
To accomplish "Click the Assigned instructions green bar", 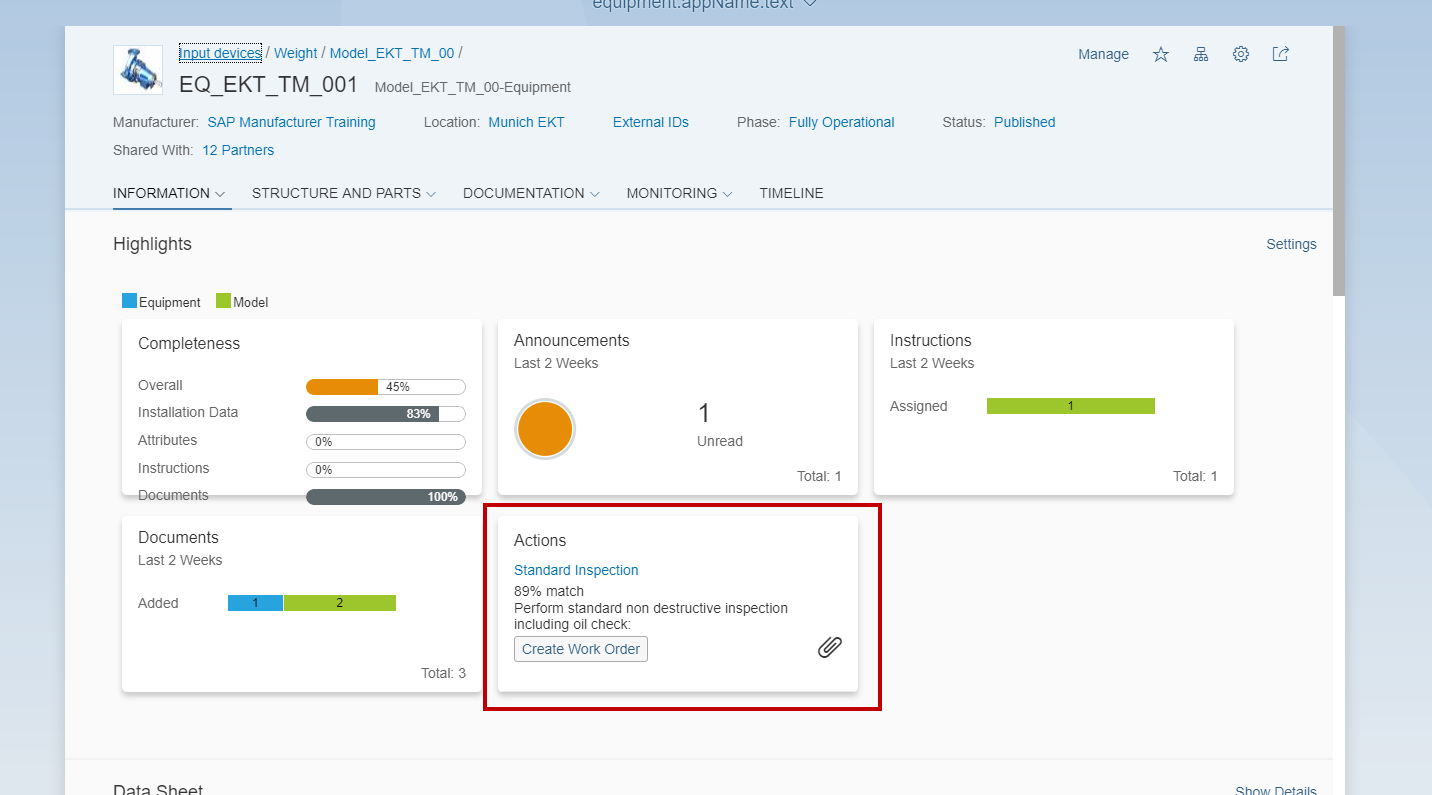I will 1071,406.
